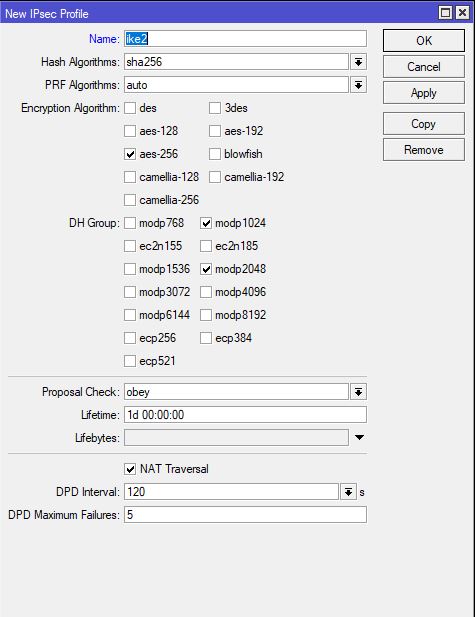Click the Cancel button

(x=423, y=67)
